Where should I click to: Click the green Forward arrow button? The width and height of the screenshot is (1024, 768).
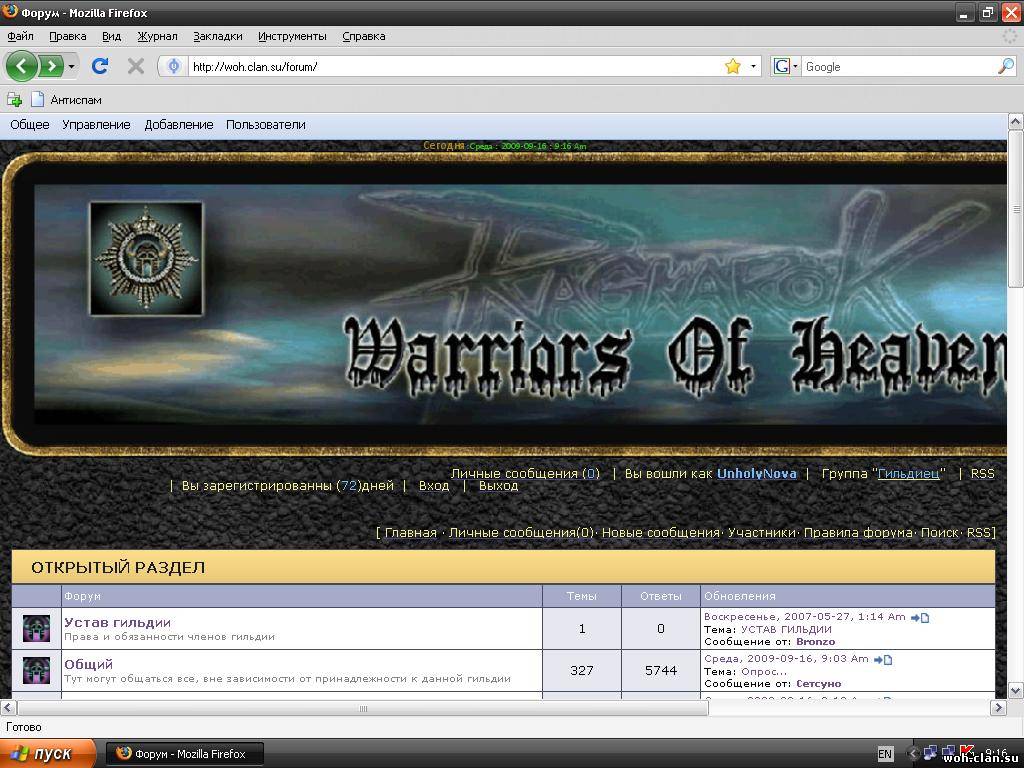(x=49, y=66)
